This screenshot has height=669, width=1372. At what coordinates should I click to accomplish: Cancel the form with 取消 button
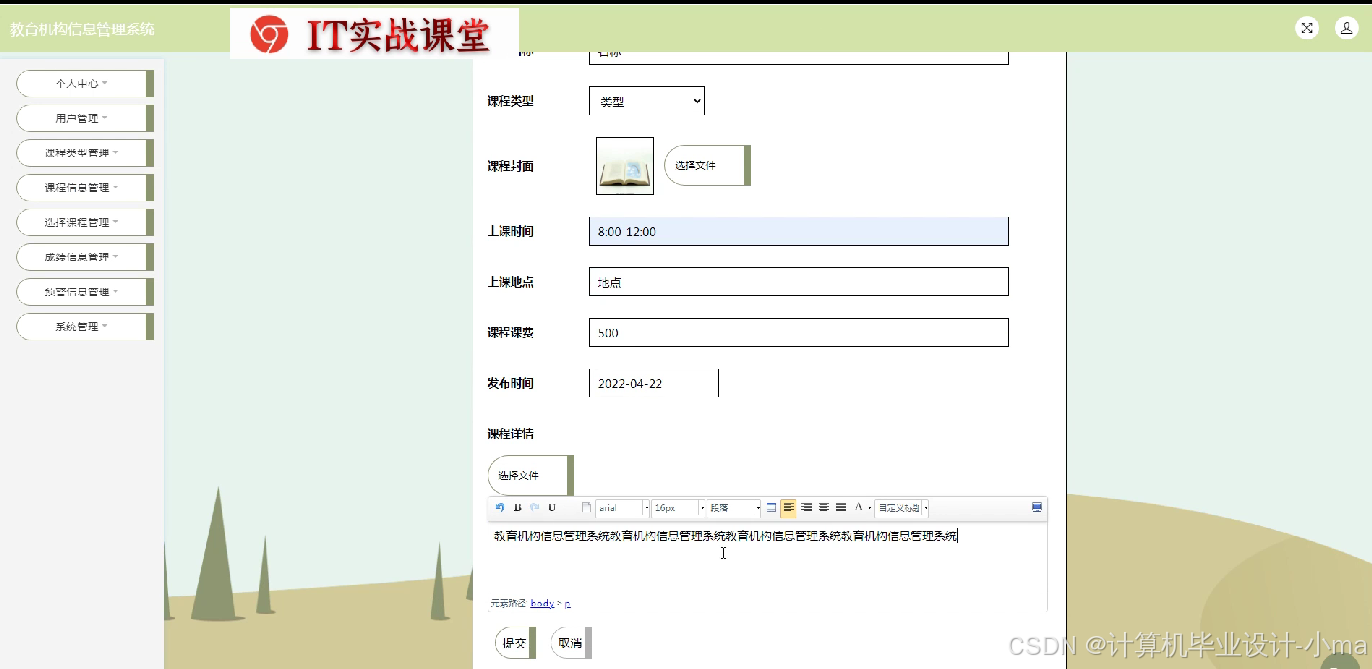coord(572,643)
